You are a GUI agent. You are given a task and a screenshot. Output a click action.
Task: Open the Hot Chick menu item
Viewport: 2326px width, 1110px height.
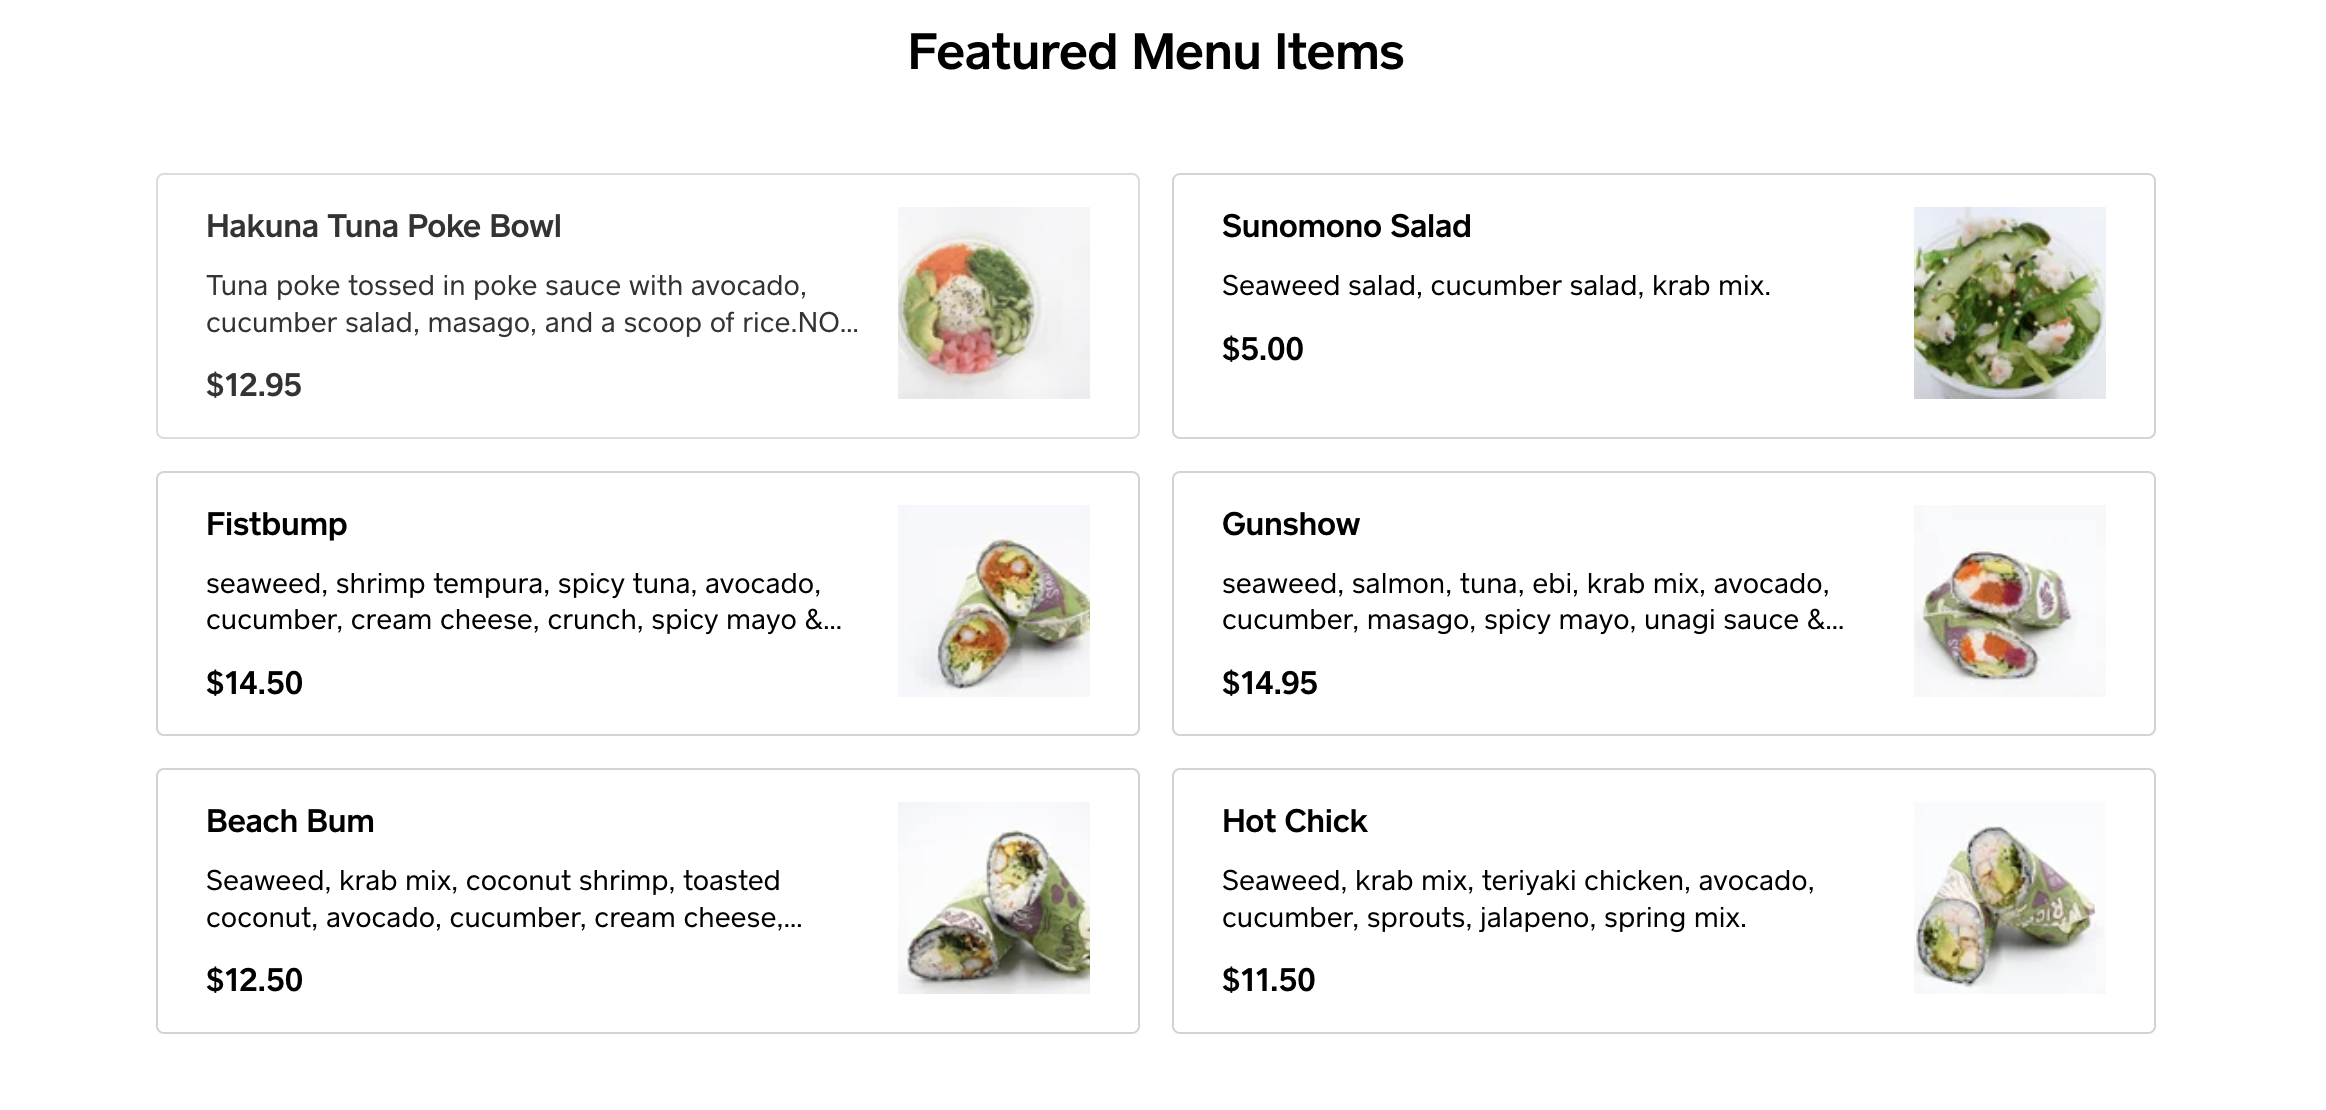(x=1294, y=820)
